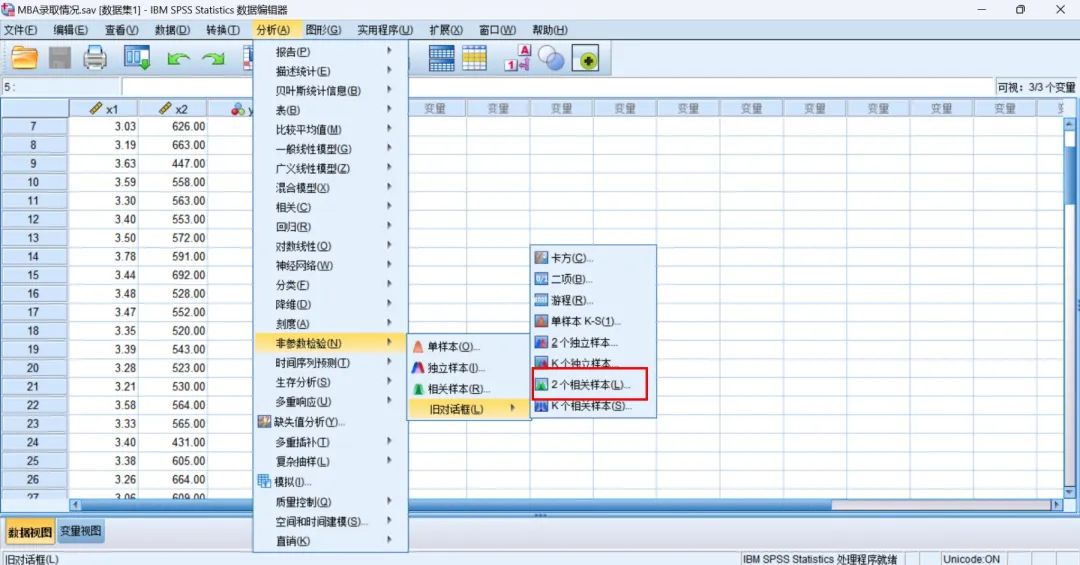The image size is (1080, 565).
Task: Expand 比较平均值(M) submenu
Action: point(331,130)
